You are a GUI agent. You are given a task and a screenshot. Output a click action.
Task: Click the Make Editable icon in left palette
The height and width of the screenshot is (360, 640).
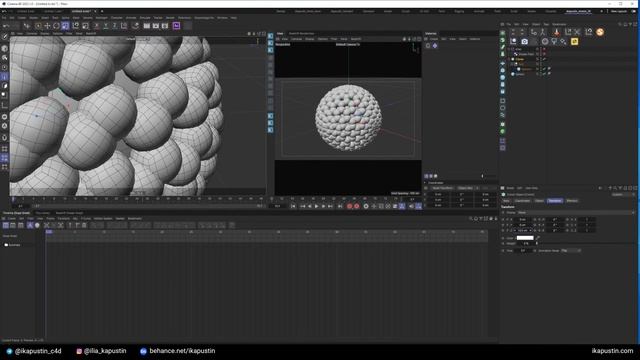coord(4,37)
